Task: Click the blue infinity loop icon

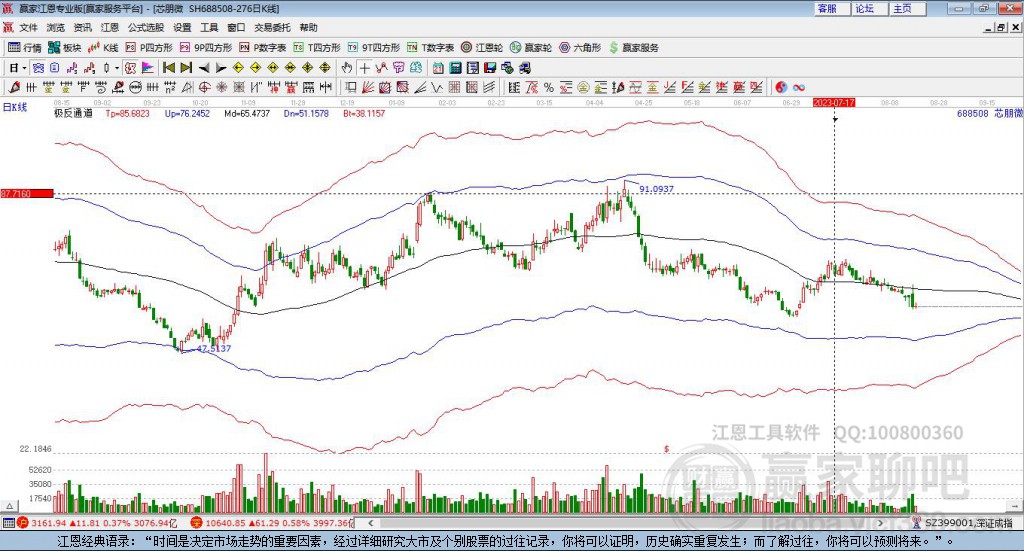Action: coord(799,87)
